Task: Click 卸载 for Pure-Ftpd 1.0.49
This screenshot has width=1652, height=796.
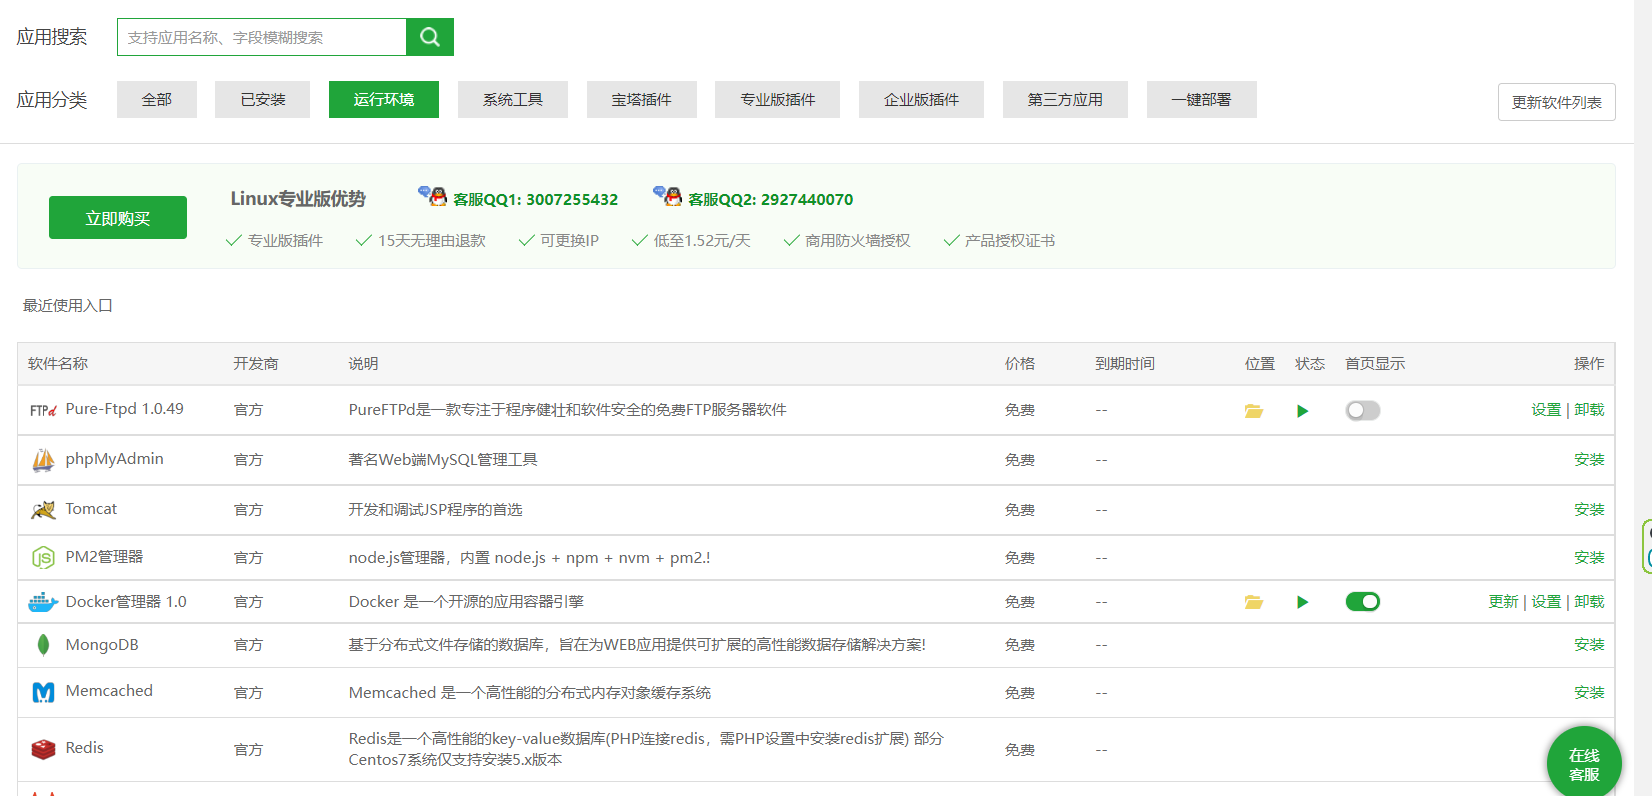Action: (1589, 409)
